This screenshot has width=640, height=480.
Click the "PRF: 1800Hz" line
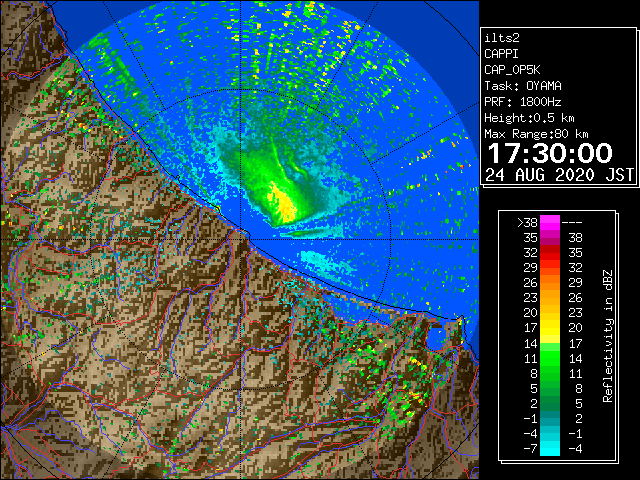point(523,102)
